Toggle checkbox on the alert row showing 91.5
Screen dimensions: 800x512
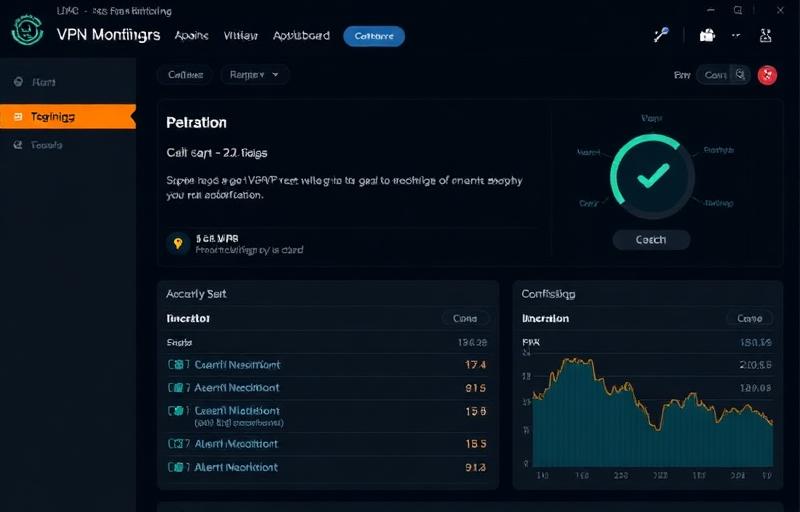point(178,388)
